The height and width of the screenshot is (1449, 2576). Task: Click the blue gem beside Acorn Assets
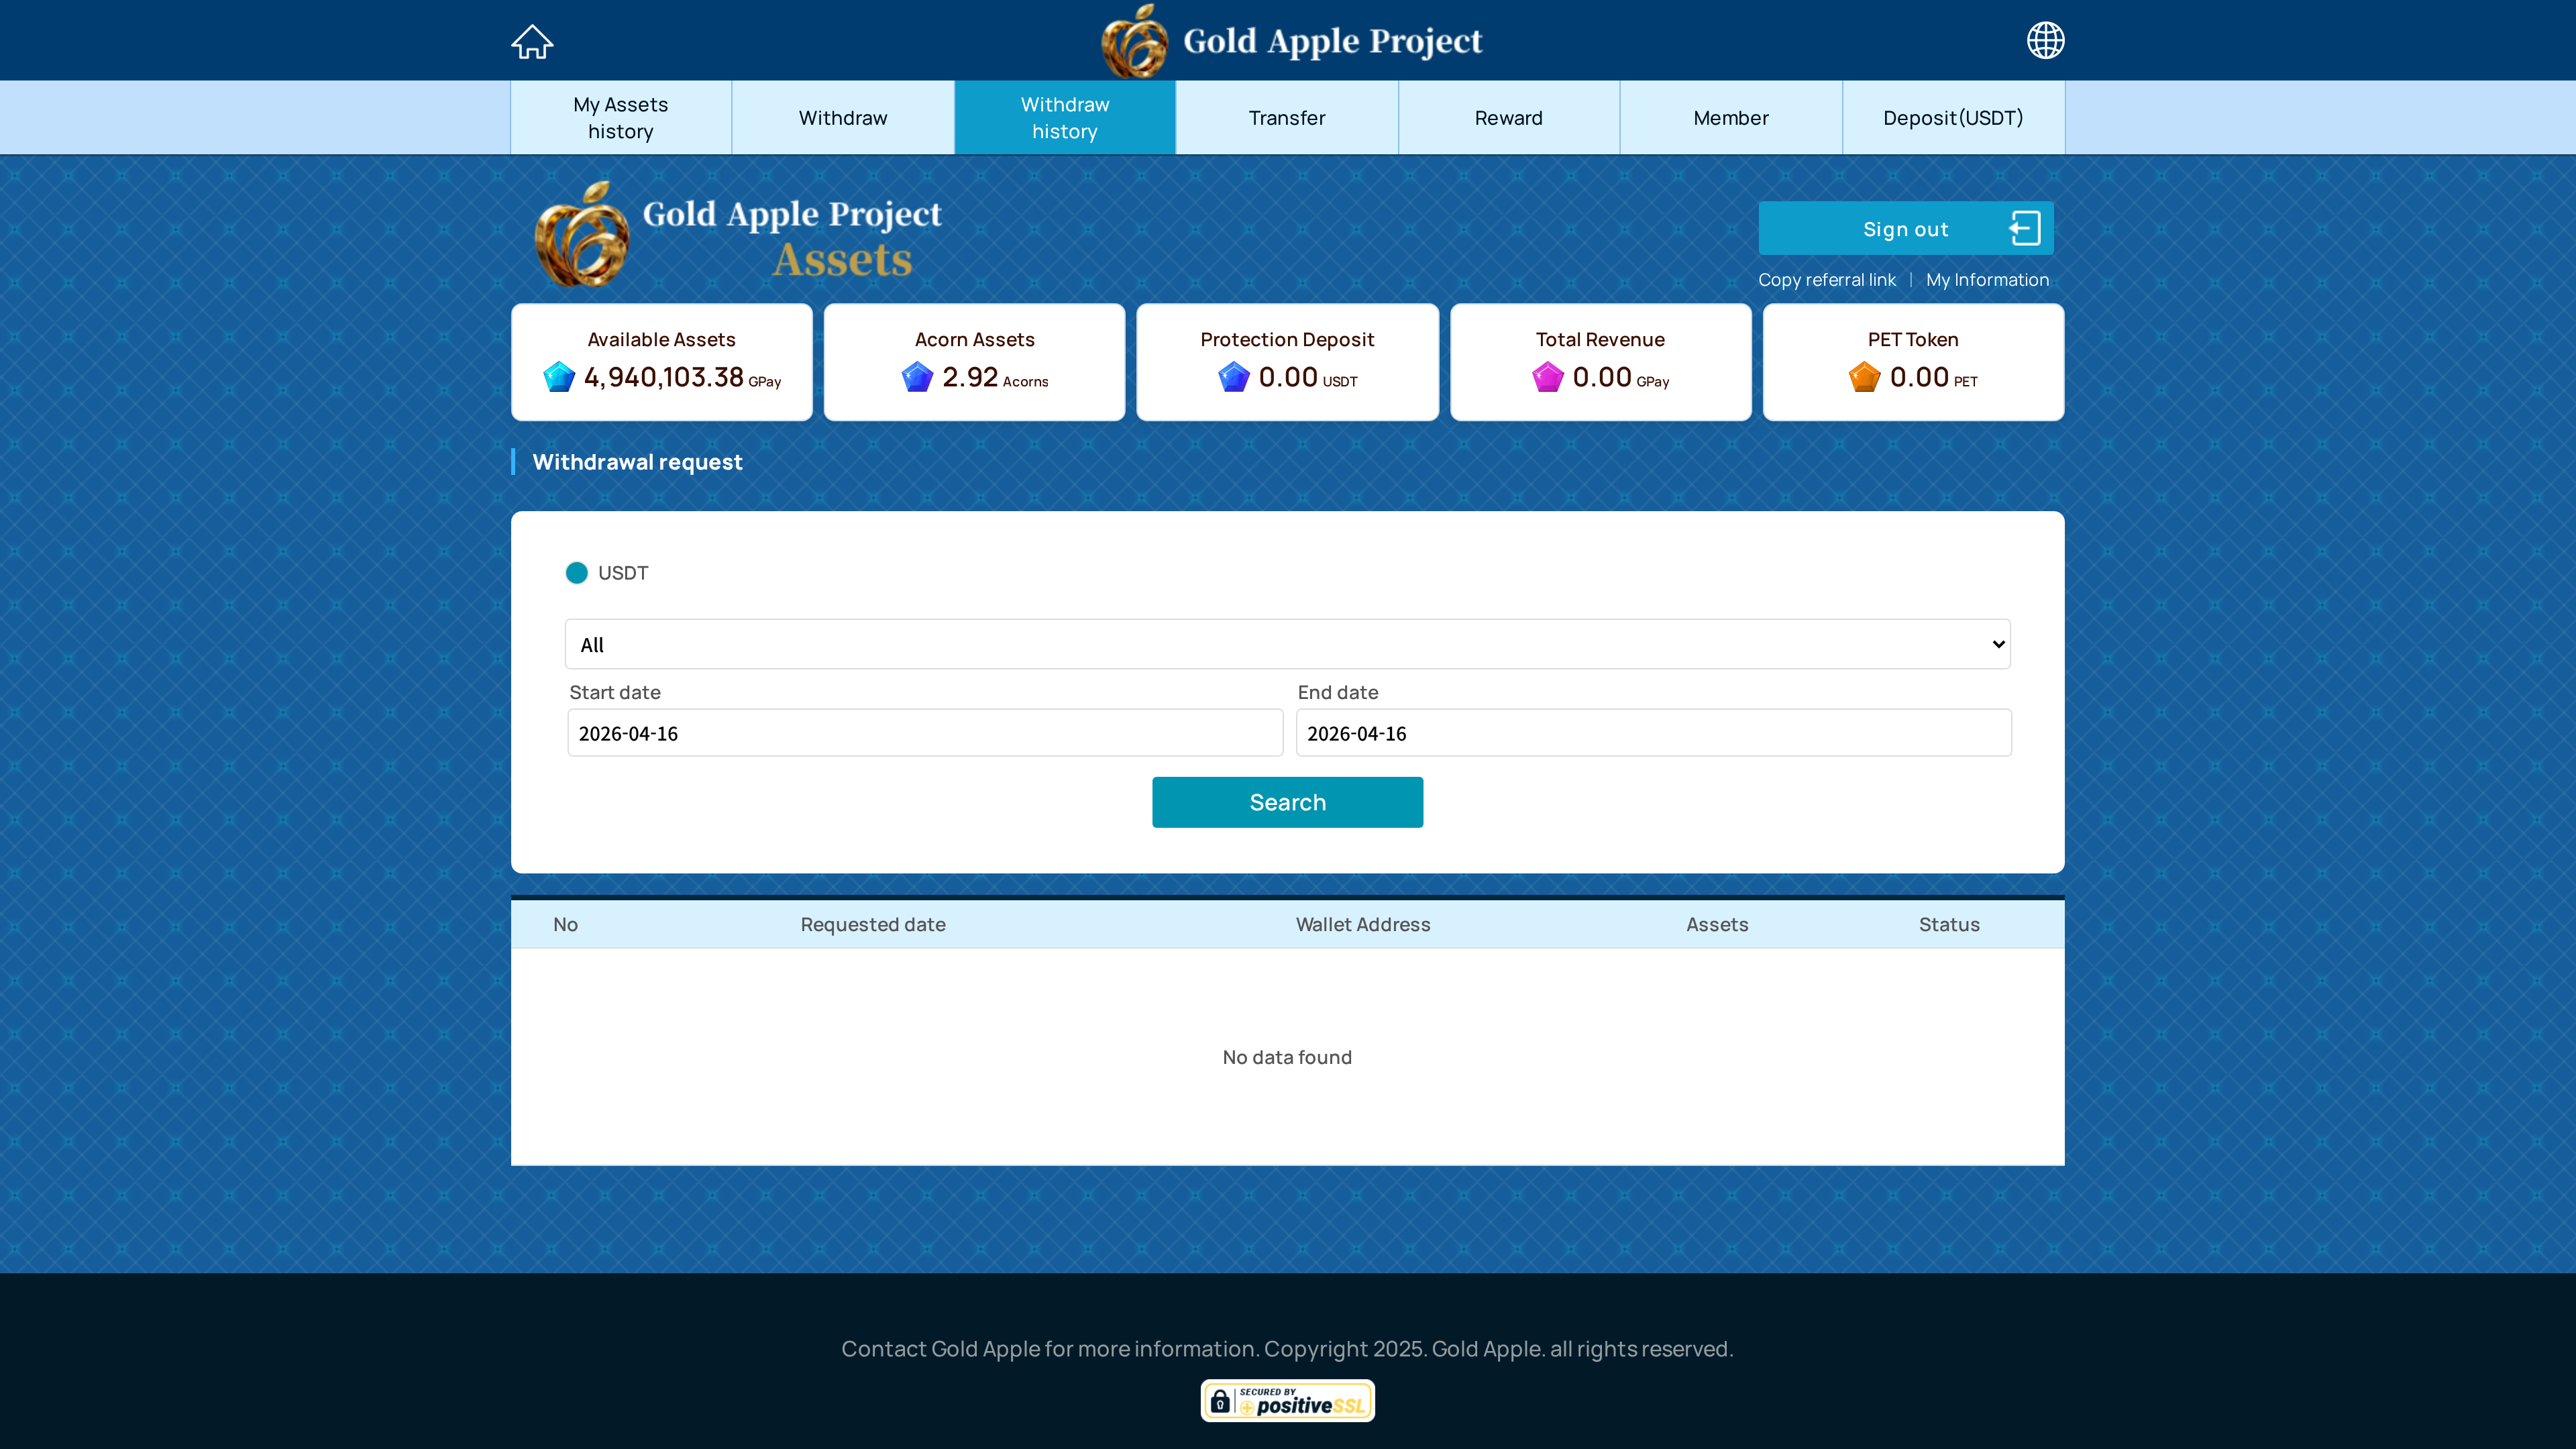[917, 377]
